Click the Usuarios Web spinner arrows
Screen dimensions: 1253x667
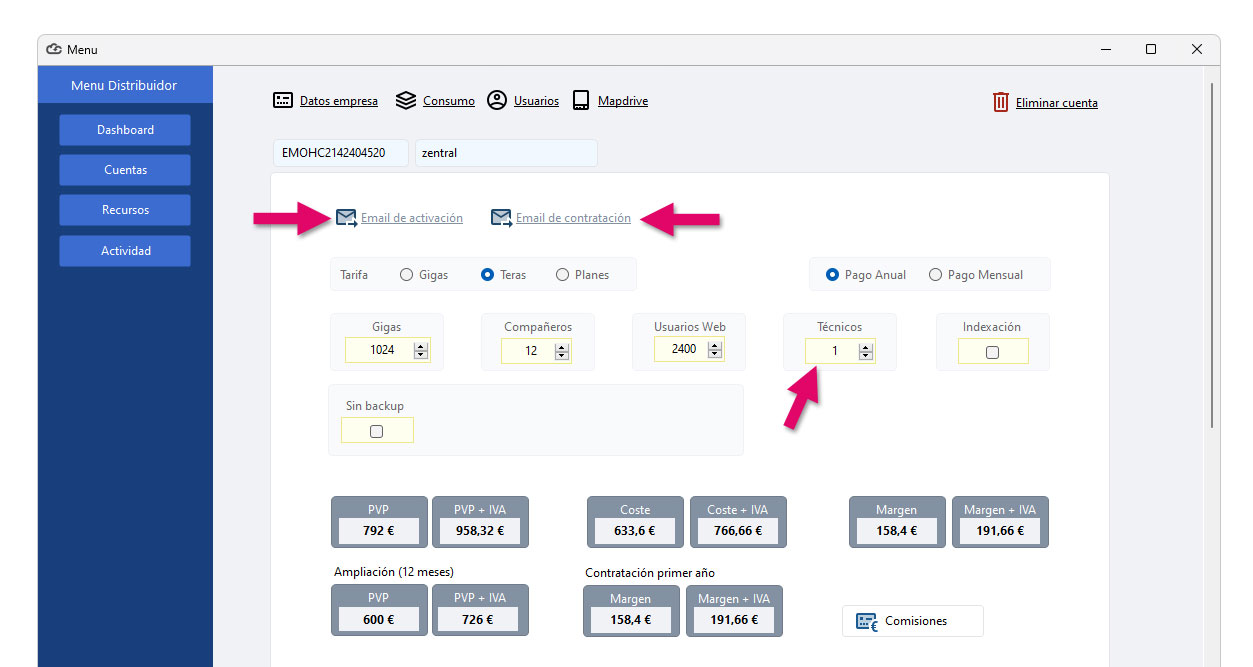pos(714,350)
